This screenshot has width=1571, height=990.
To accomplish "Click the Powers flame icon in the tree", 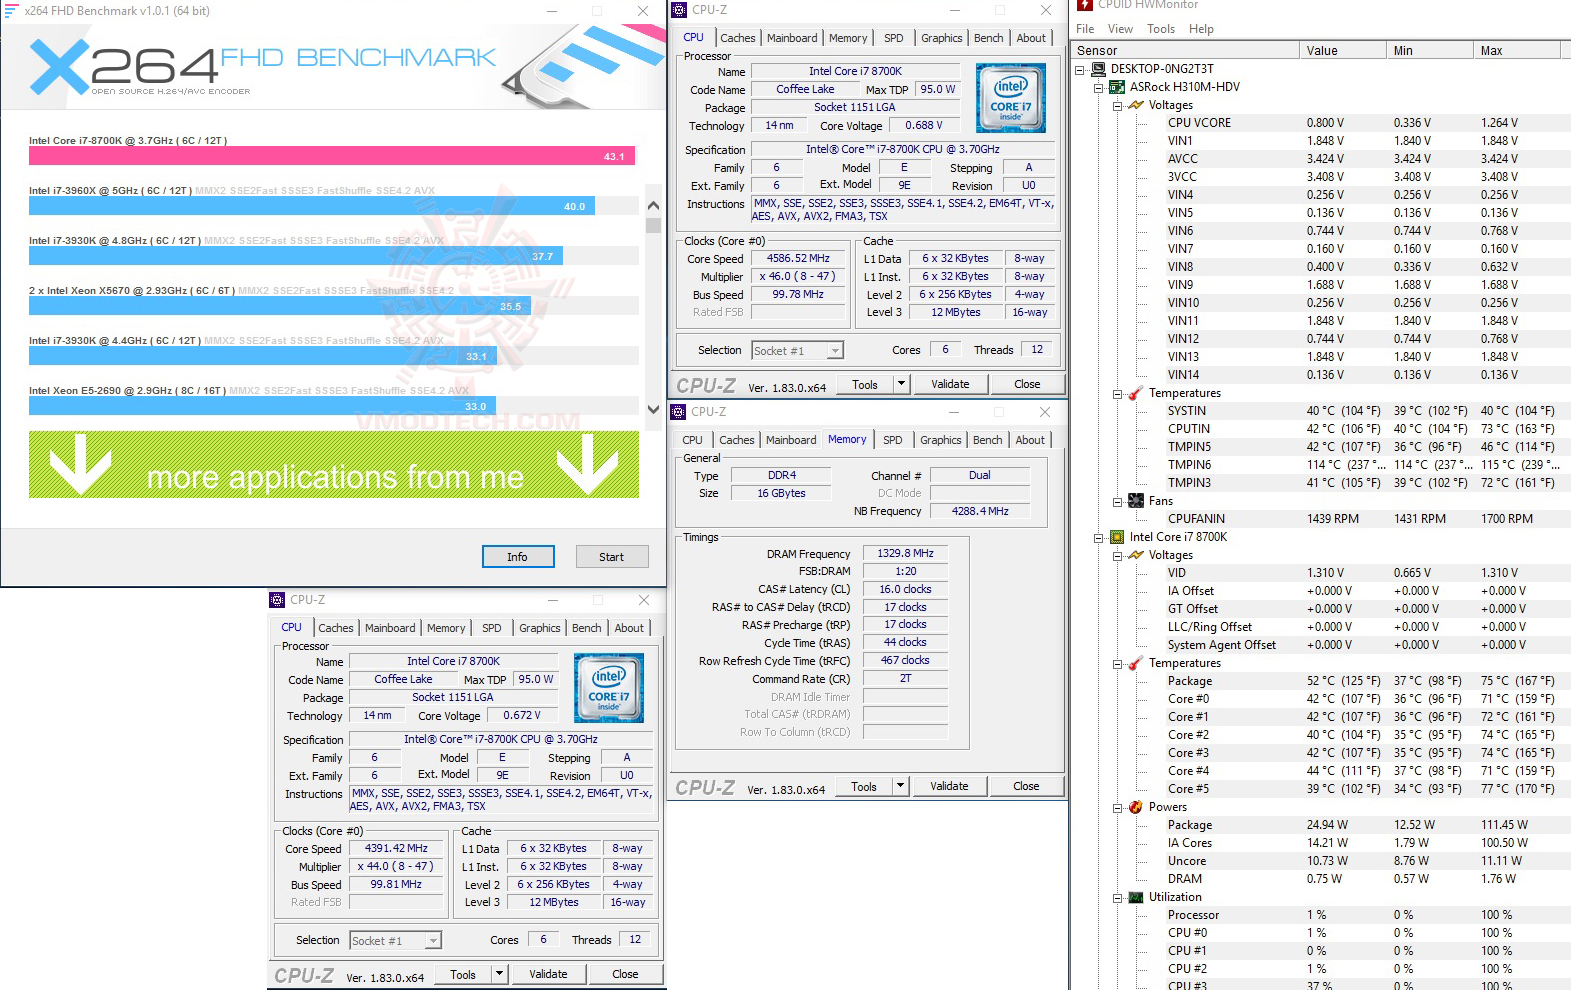I will pyautogui.click(x=1136, y=807).
